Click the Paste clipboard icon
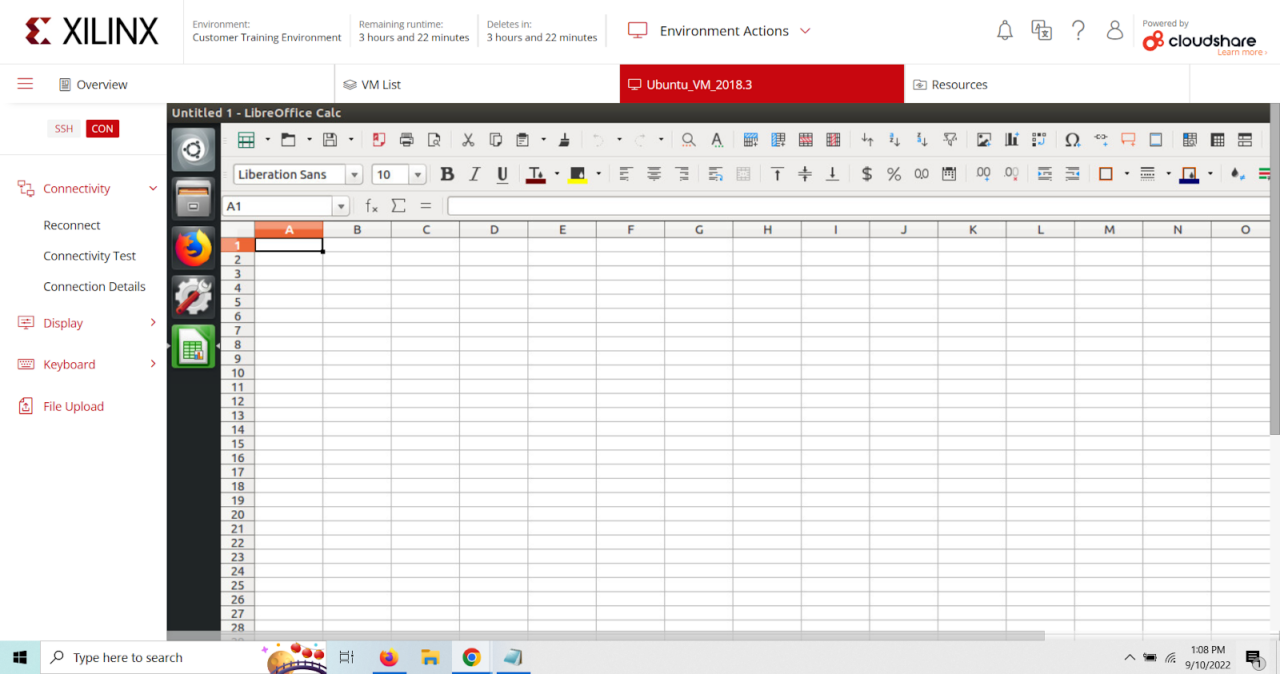Screen dimensions: 1280x674 pos(522,140)
